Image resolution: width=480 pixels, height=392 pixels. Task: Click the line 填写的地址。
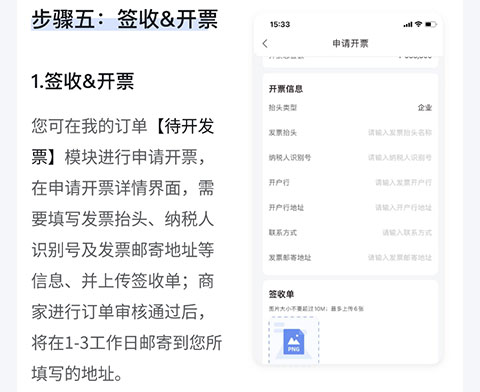tap(77, 373)
